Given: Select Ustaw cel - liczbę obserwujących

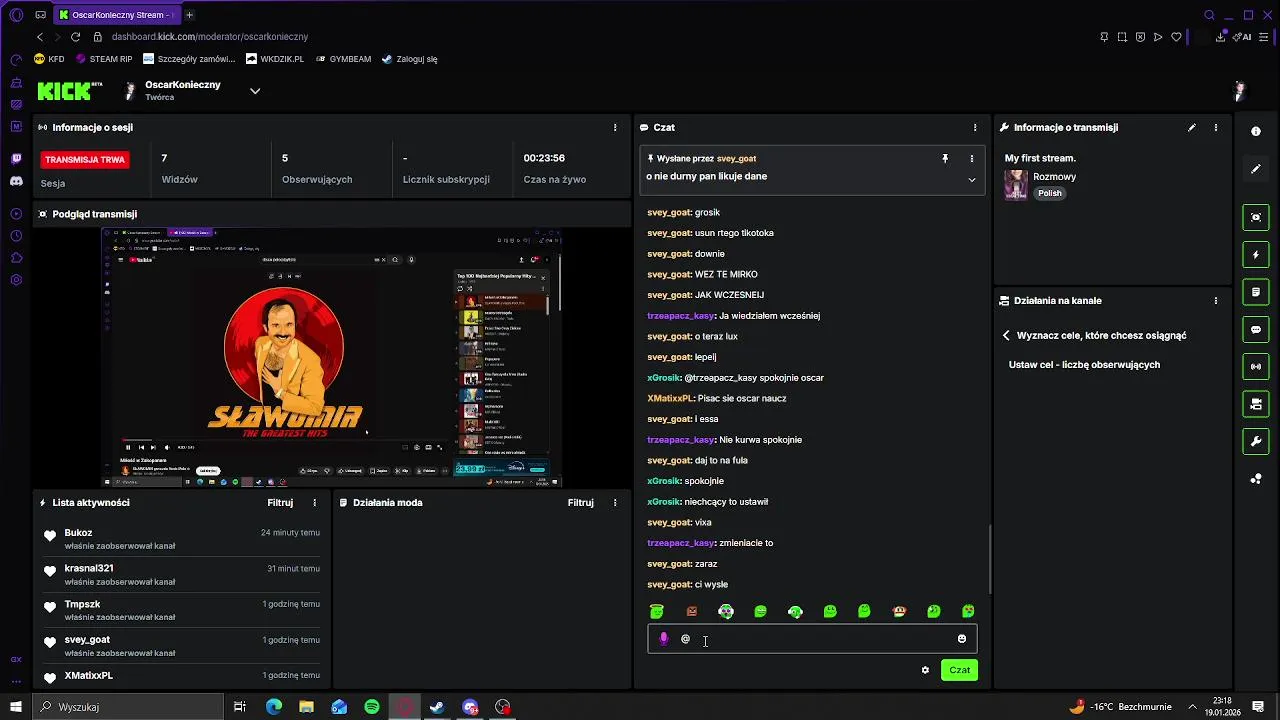Looking at the screenshot, I should pyautogui.click(x=1084, y=365).
